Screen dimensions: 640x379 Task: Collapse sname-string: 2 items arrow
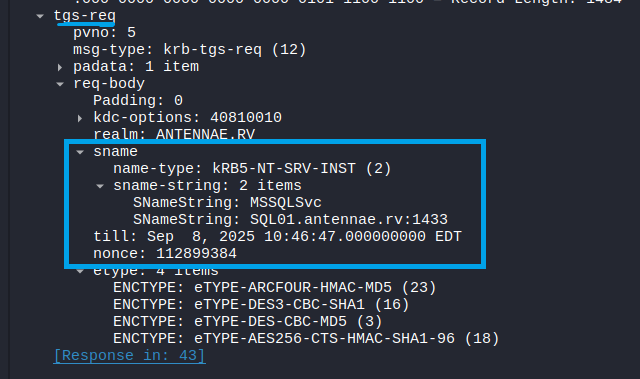tap(100, 186)
